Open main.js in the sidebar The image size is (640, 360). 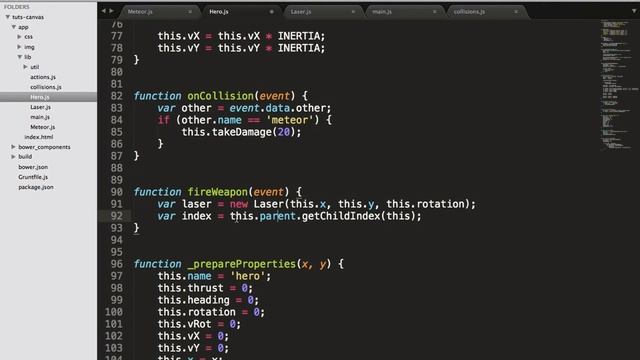click(40, 117)
